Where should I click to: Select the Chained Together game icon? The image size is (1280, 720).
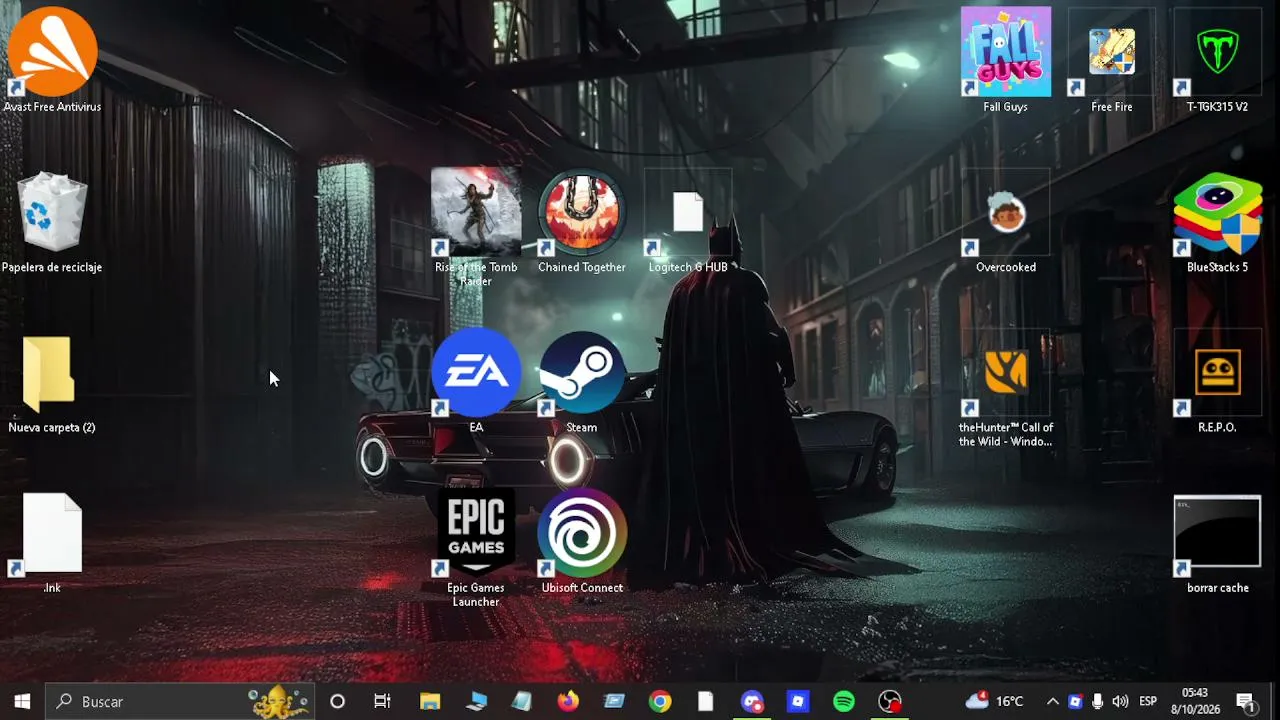(x=582, y=222)
